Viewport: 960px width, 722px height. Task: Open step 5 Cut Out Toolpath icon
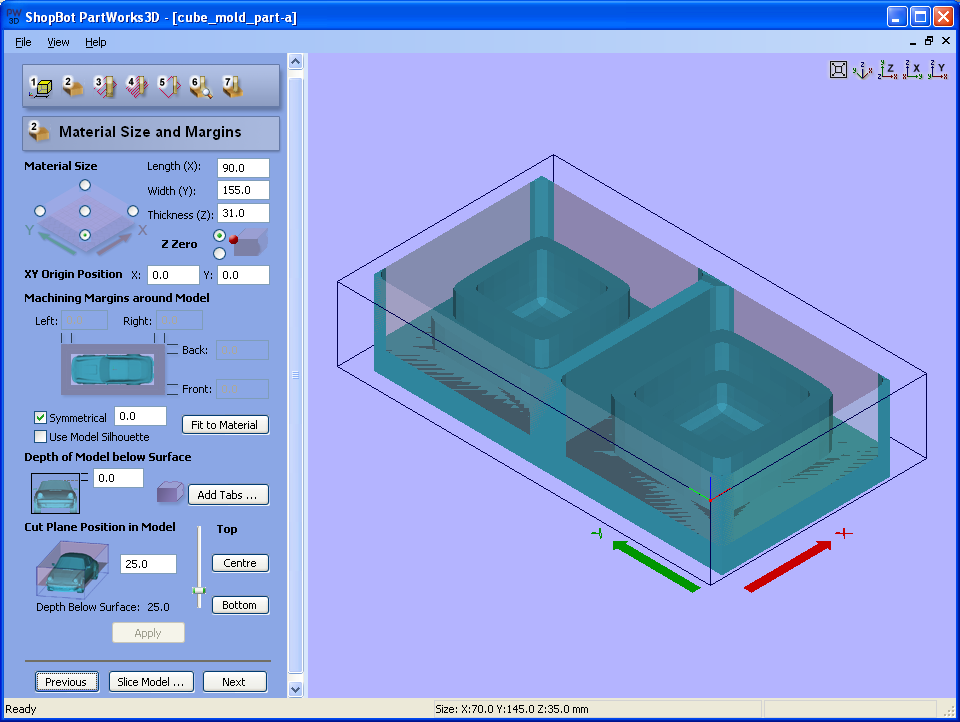[x=168, y=86]
